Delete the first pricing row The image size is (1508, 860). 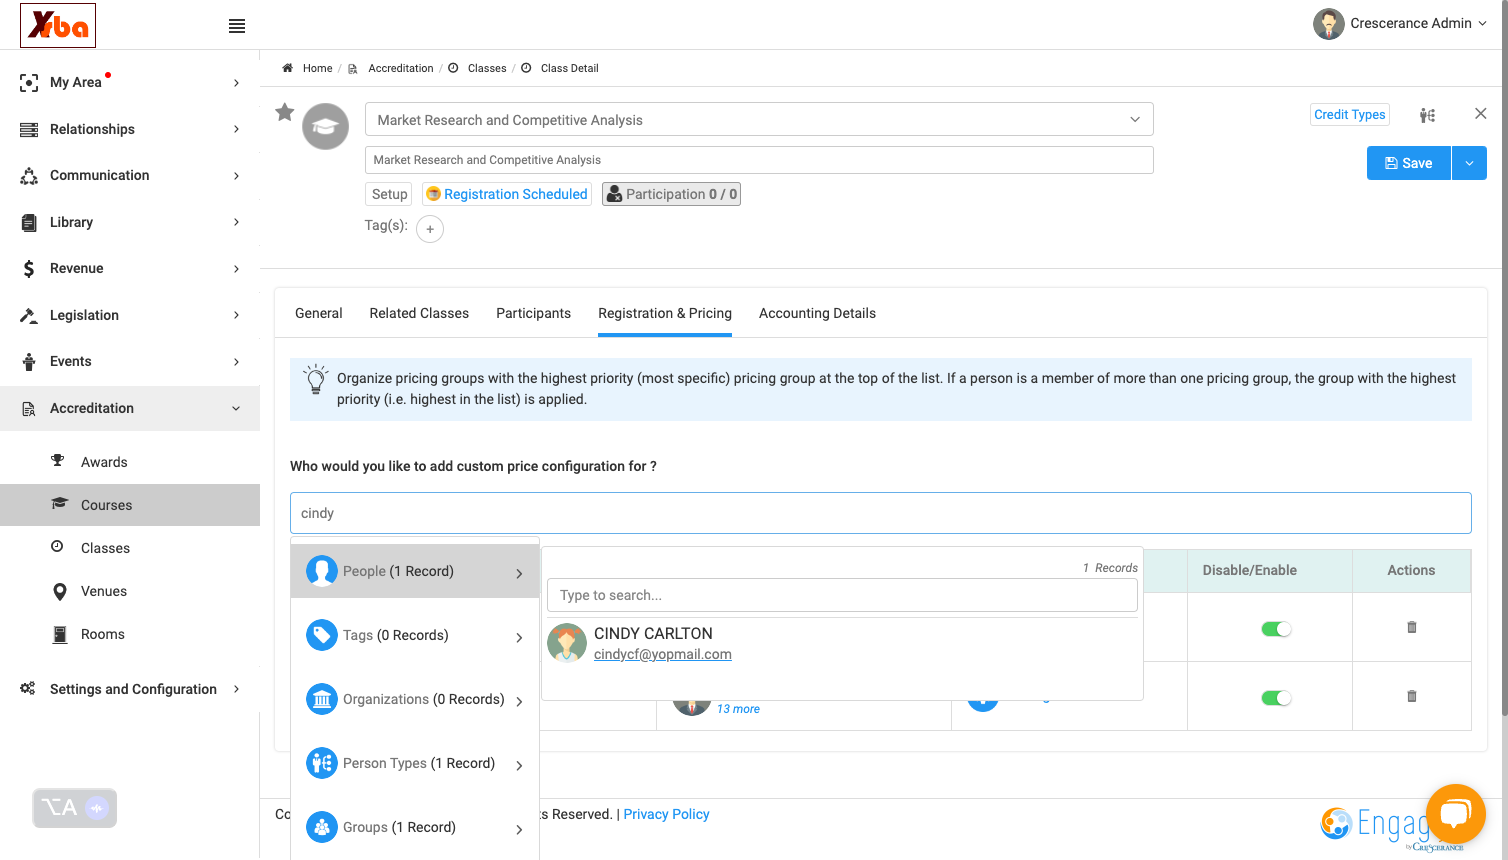pyautogui.click(x=1412, y=627)
